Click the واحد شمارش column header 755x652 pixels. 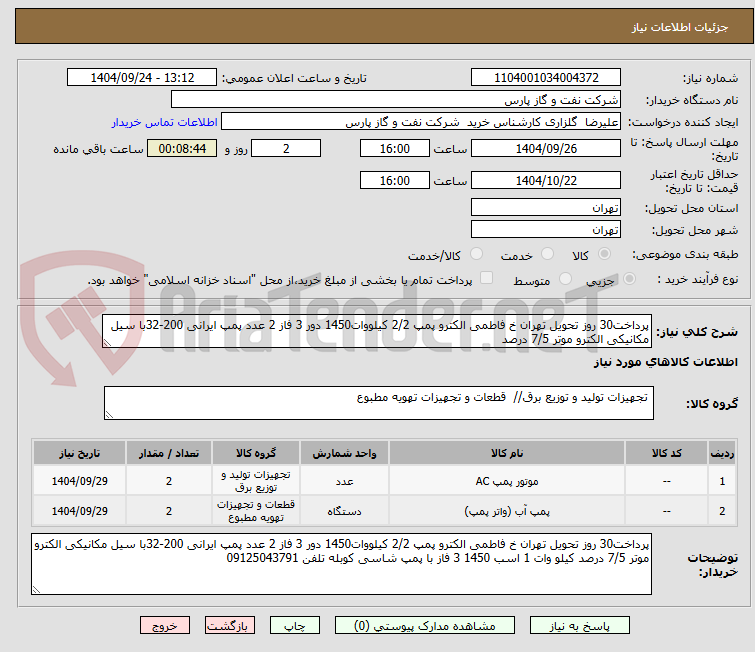[x=344, y=454]
